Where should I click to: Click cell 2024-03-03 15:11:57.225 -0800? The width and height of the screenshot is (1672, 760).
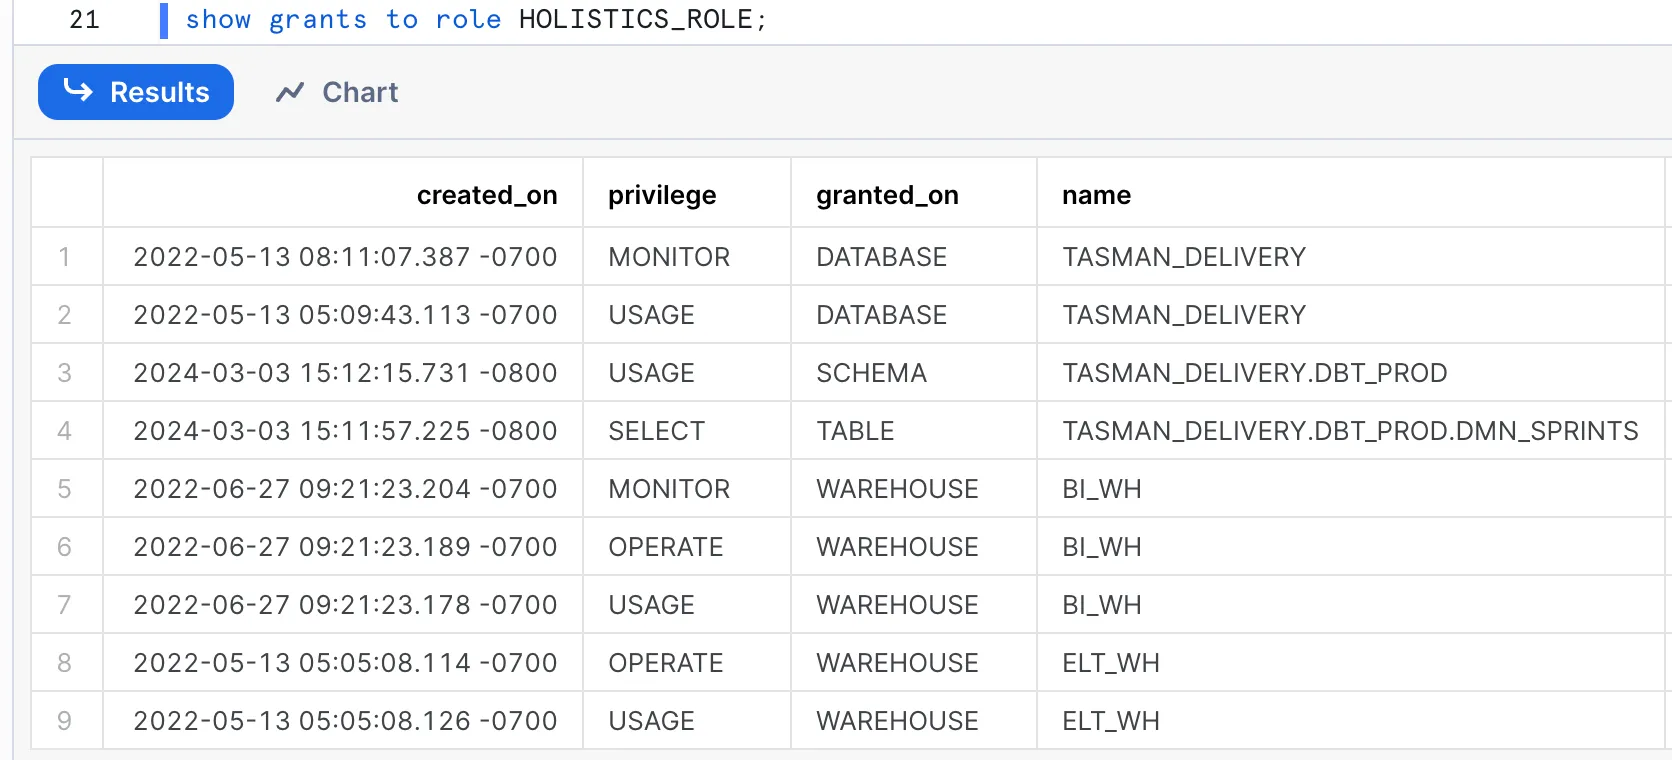(x=345, y=431)
